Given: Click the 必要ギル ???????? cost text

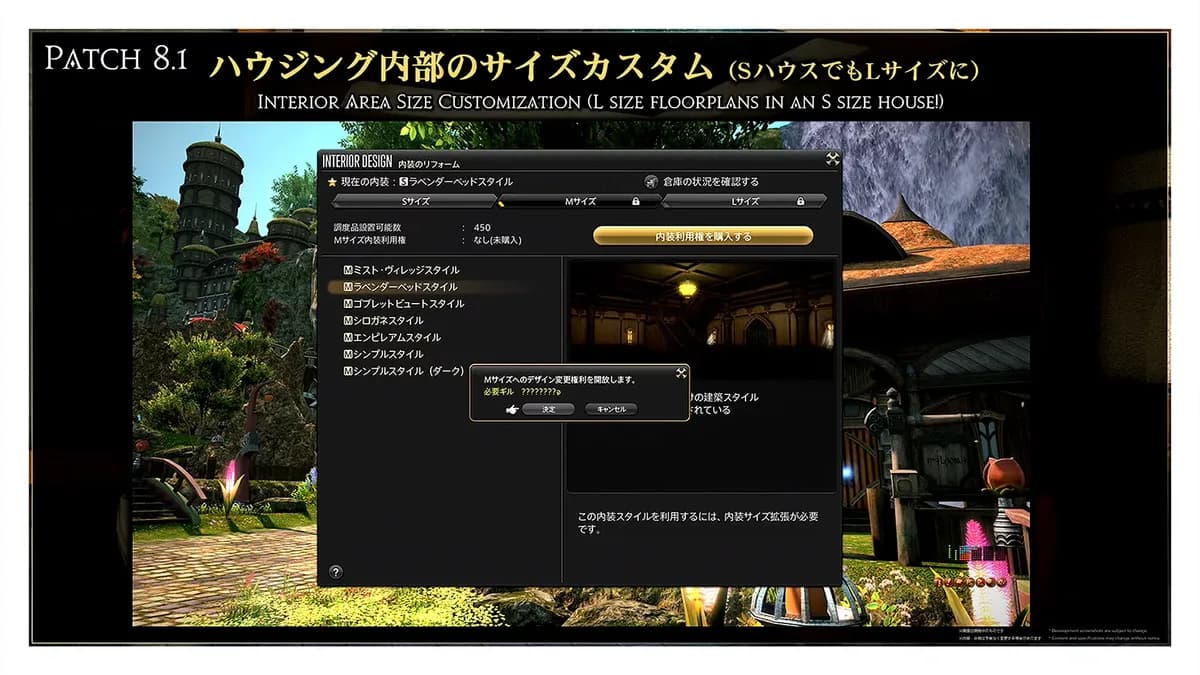Looking at the screenshot, I should (522, 392).
